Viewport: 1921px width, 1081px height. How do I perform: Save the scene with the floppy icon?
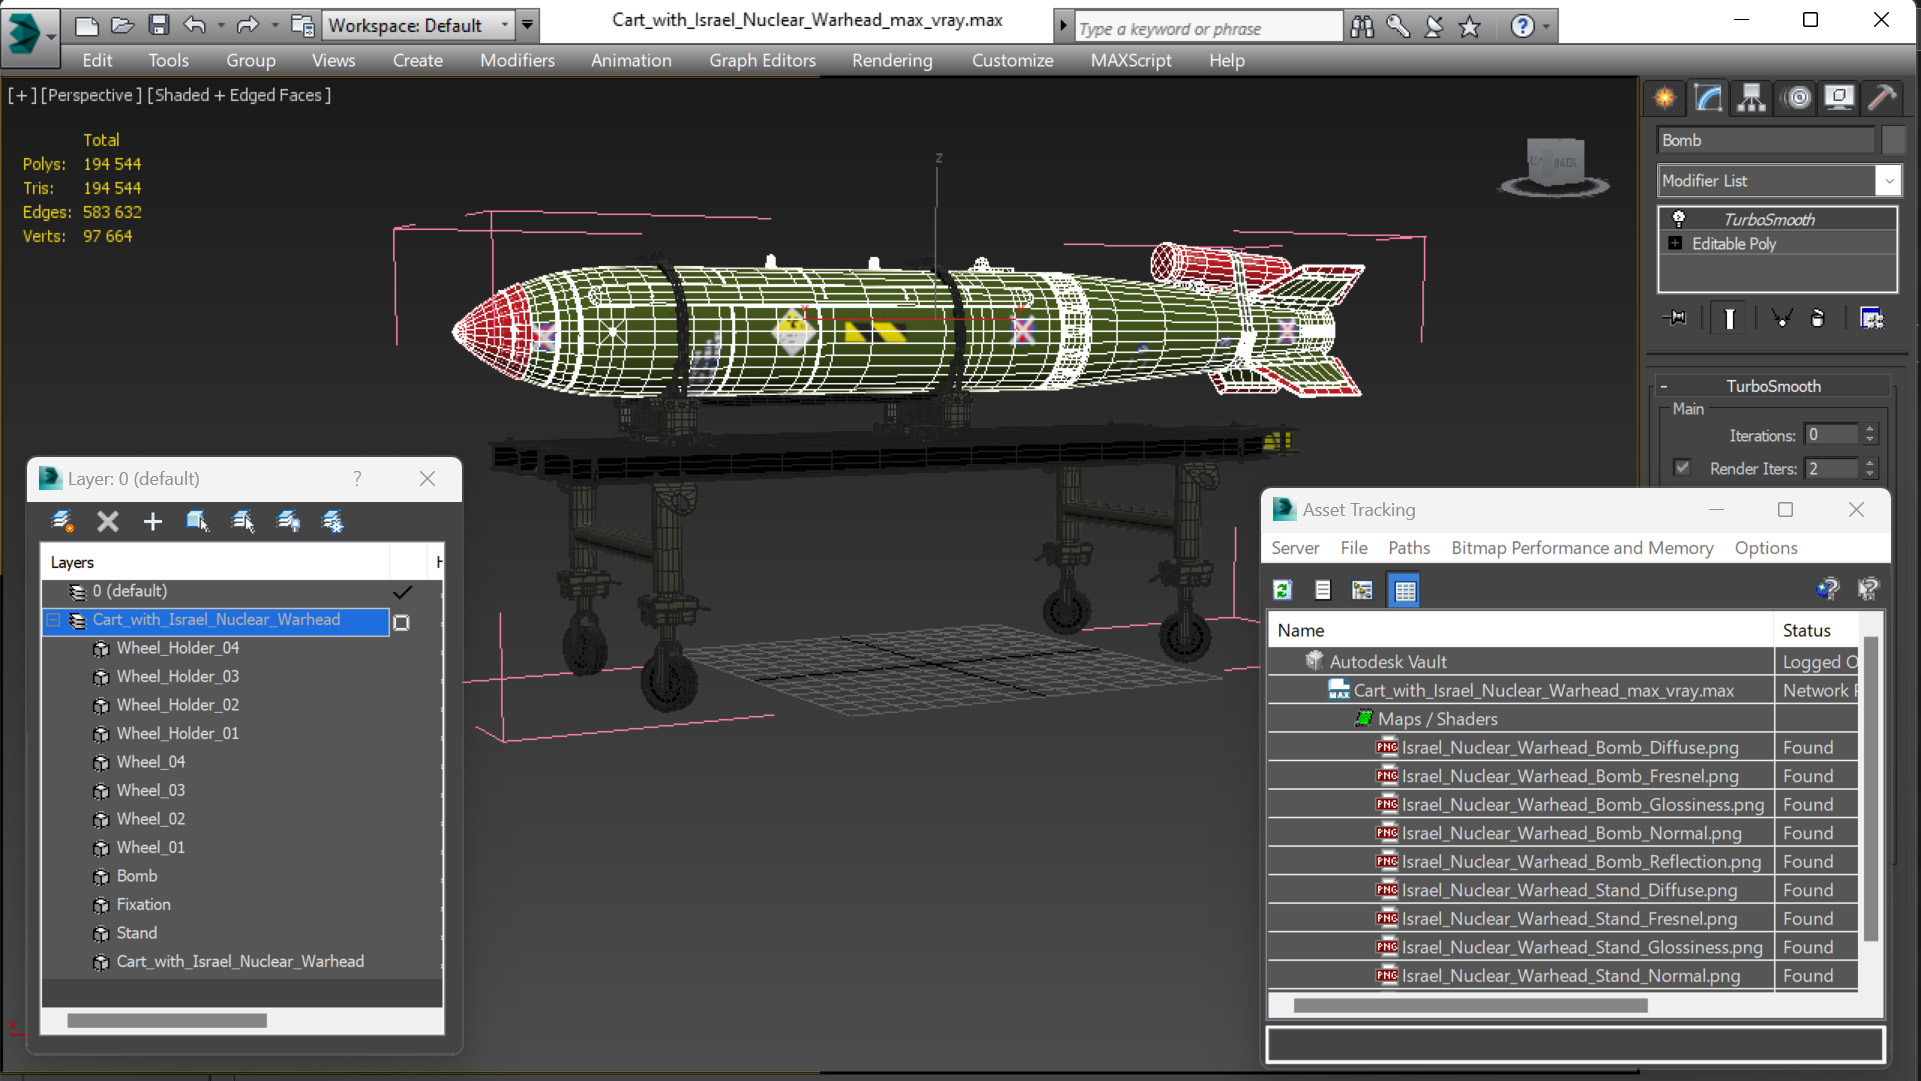[x=158, y=25]
